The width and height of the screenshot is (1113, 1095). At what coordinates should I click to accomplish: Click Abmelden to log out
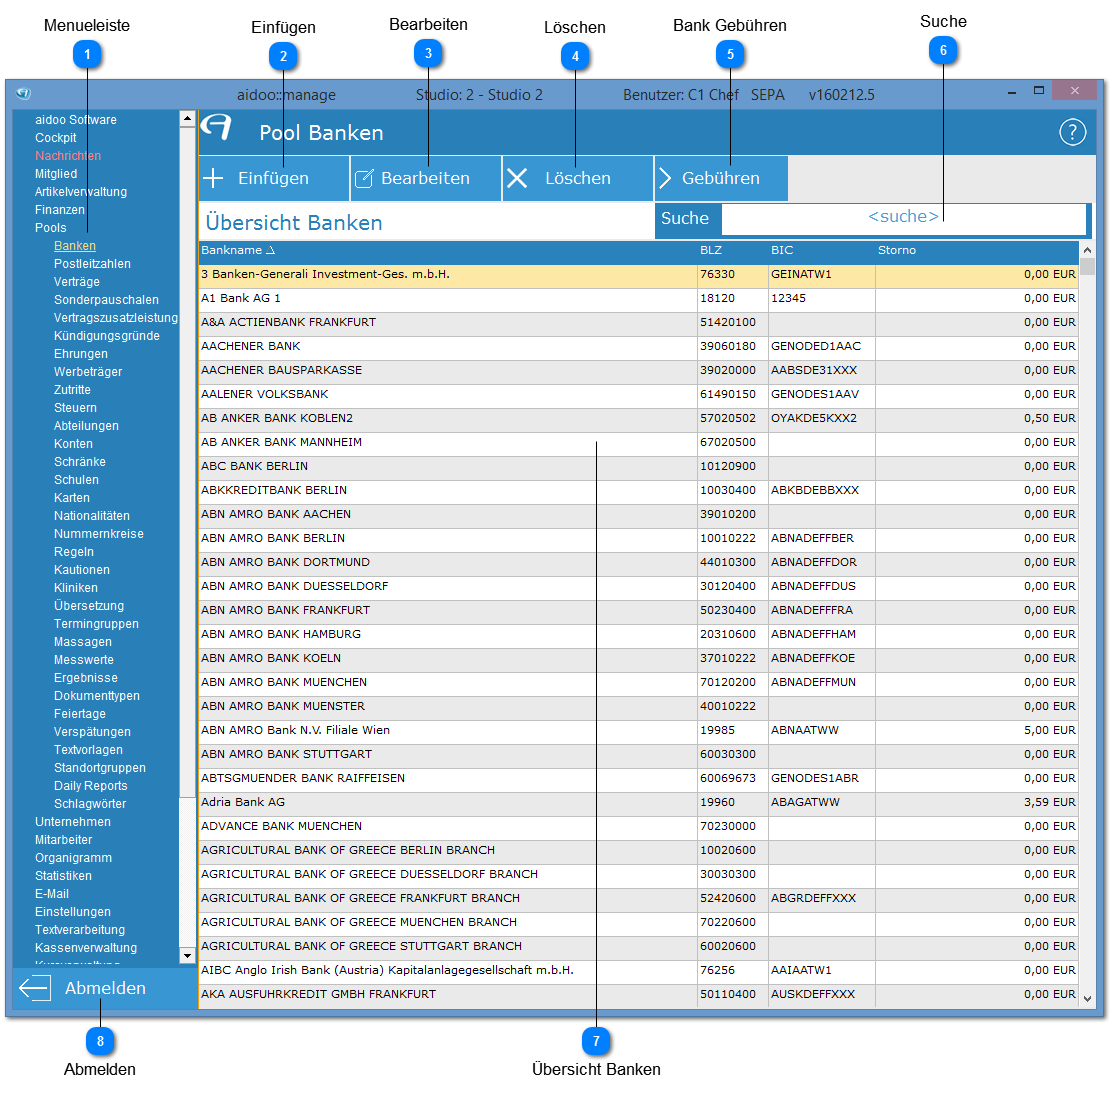pos(104,988)
